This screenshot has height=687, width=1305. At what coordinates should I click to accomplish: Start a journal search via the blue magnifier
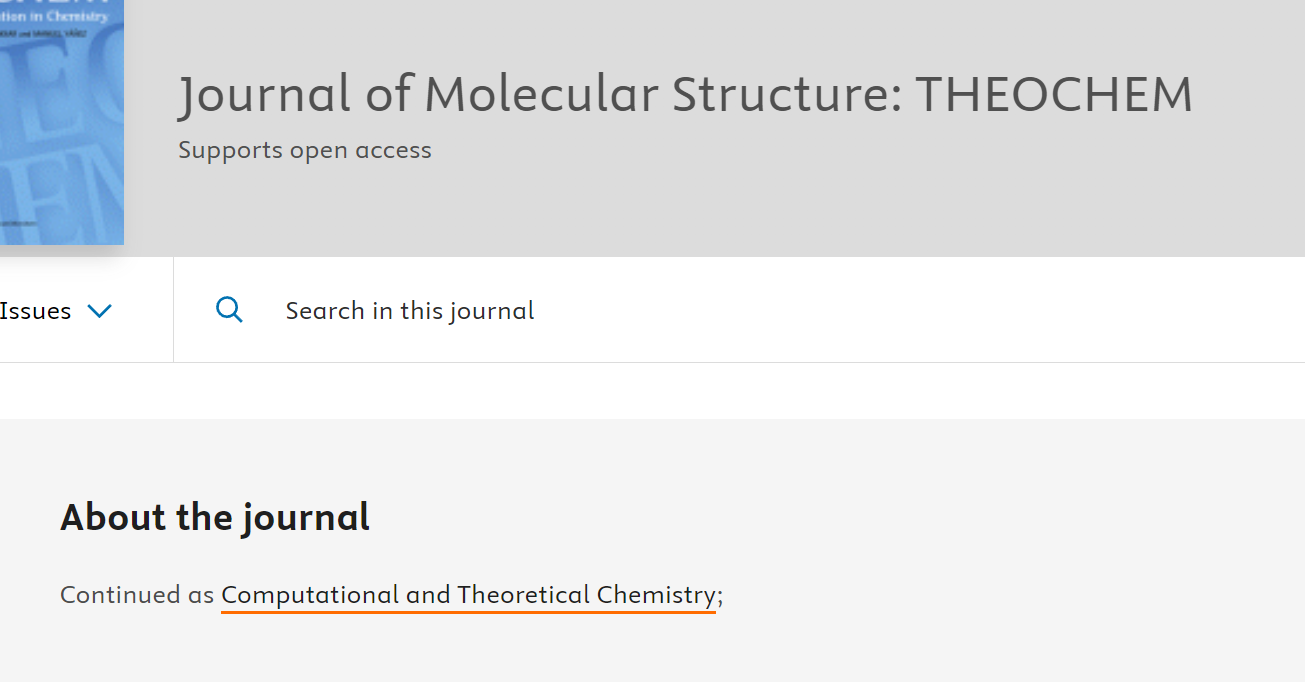[229, 310]
